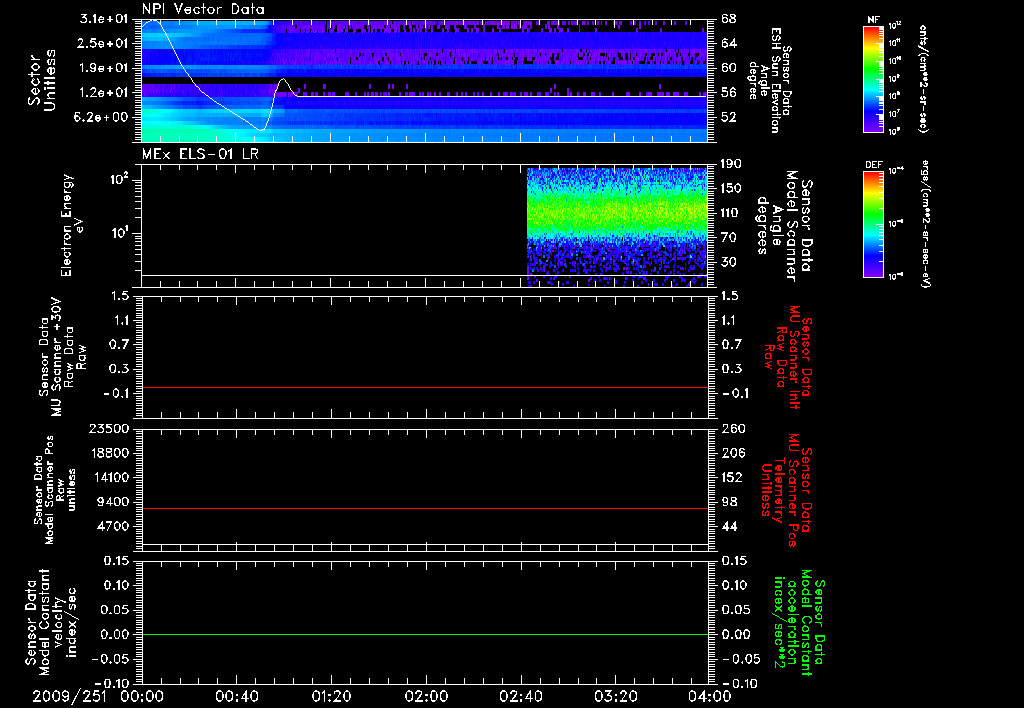Image resolution: width=1024 pixels, height=708 pixels.
Task: Click the '1.2e+01' sector tick value
Action: (104, 93)
